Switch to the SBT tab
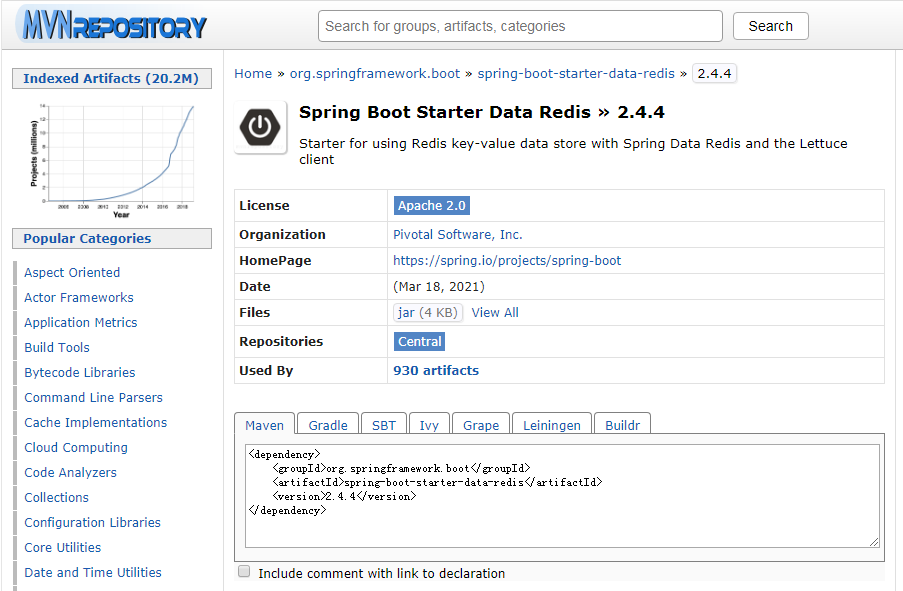Image resolution: width=903 pixels, height=591 pixels. 384,425
